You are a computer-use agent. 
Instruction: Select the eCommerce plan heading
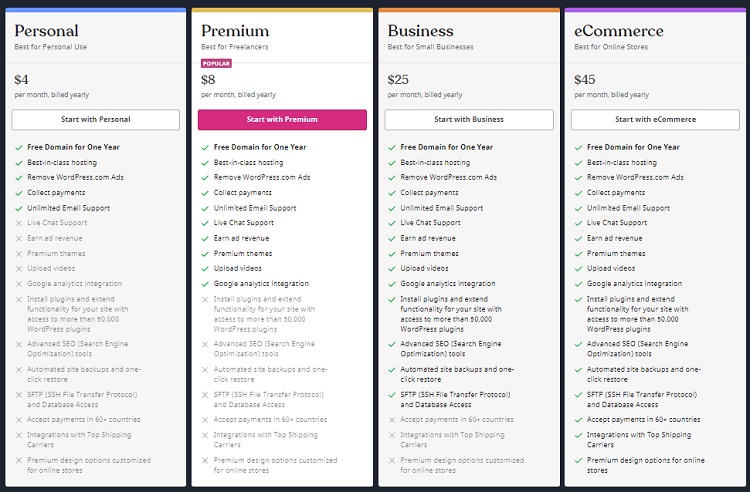[619, 31]
